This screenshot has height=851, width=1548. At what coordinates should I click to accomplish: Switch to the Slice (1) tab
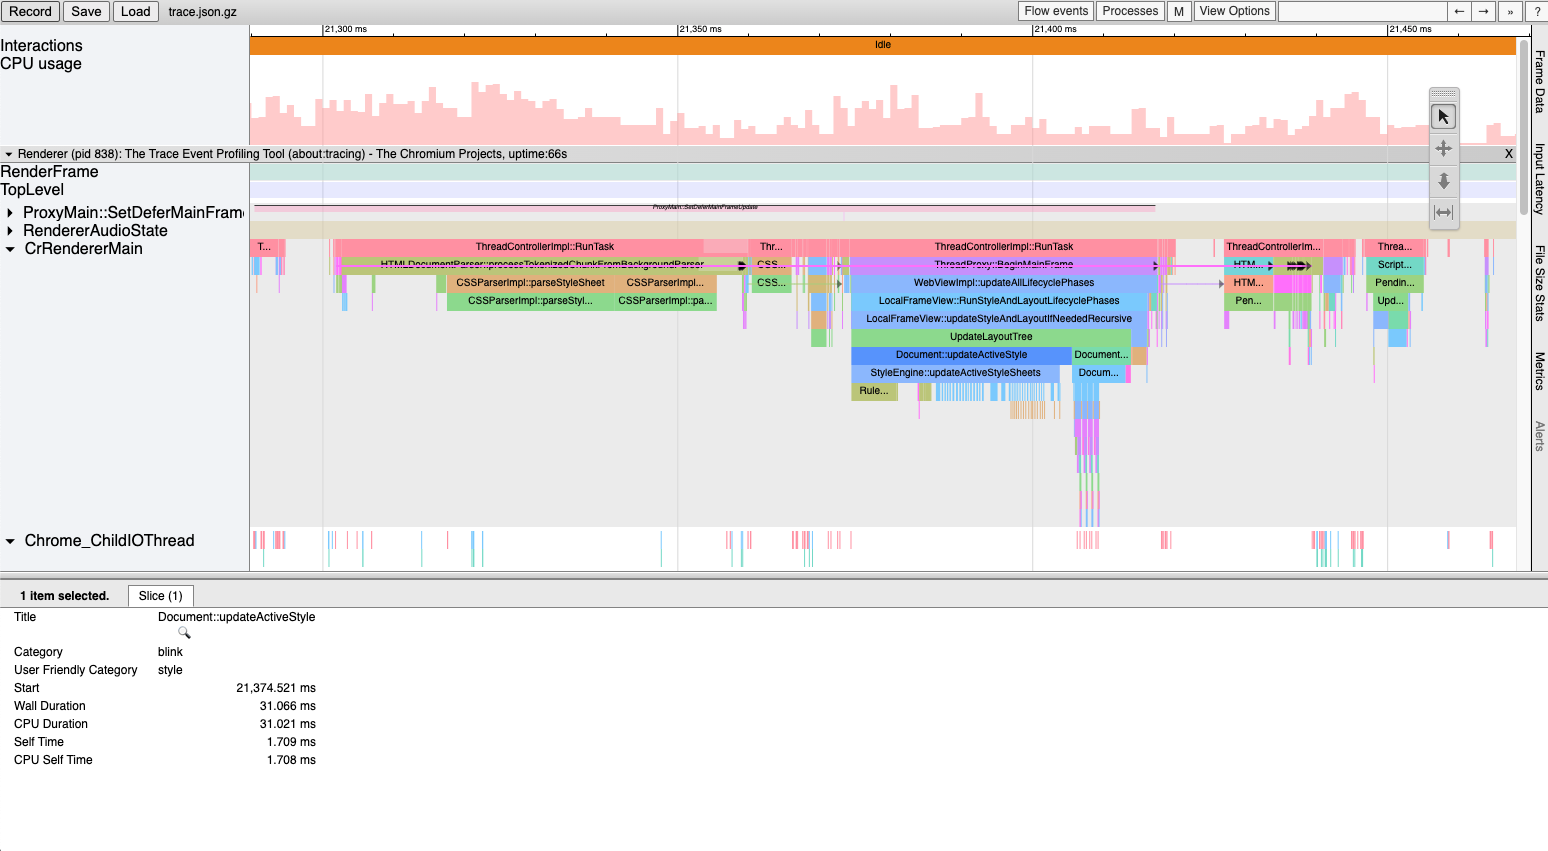coord(160,596)
